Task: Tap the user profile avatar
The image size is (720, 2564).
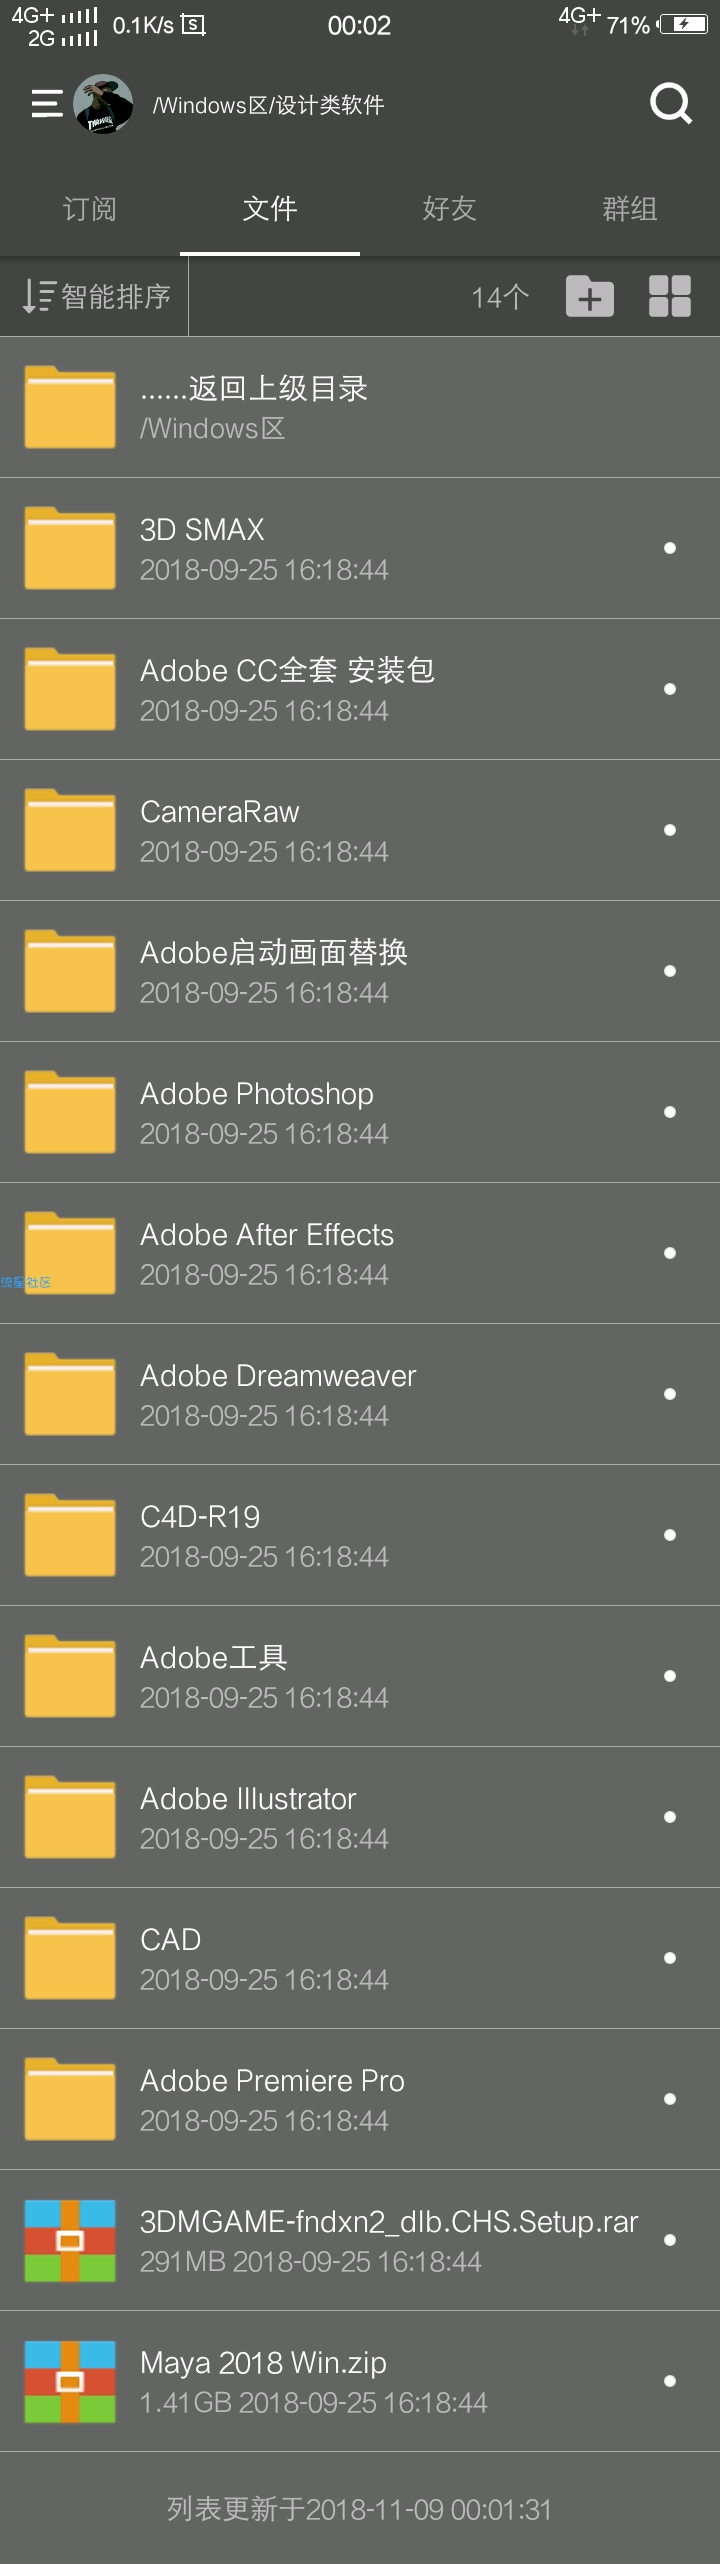Action: coord(103,104)
